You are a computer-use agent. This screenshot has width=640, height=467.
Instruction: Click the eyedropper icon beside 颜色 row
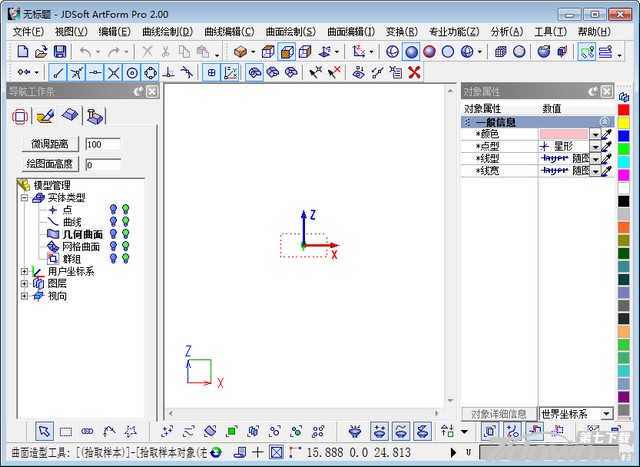[x=606, y=133]
